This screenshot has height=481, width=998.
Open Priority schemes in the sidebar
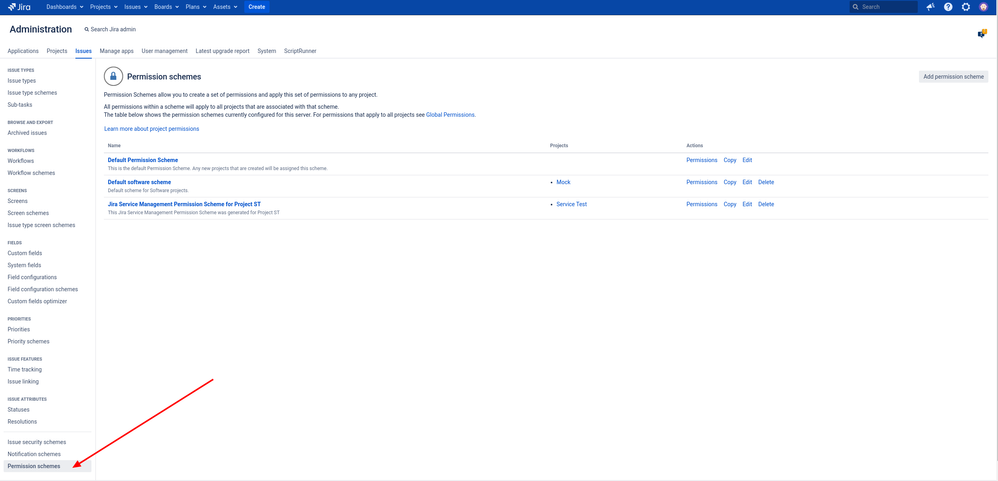(29, 342)
